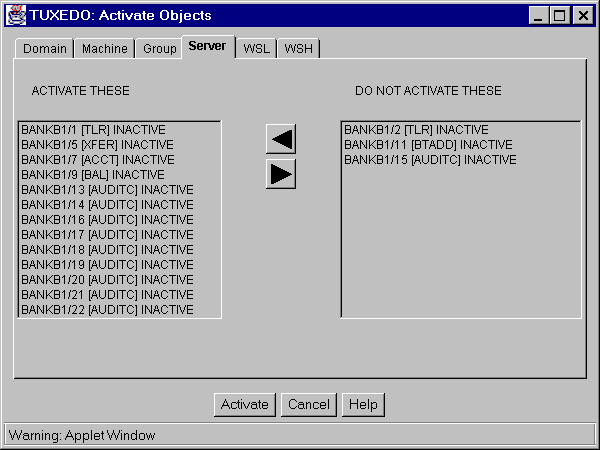Select BANKB1/21 [AUDITC] INACTIVE entry
Image resolution: width=600 pixels, height=450 pixels.
pyautogui.click(x=119, y=295)
